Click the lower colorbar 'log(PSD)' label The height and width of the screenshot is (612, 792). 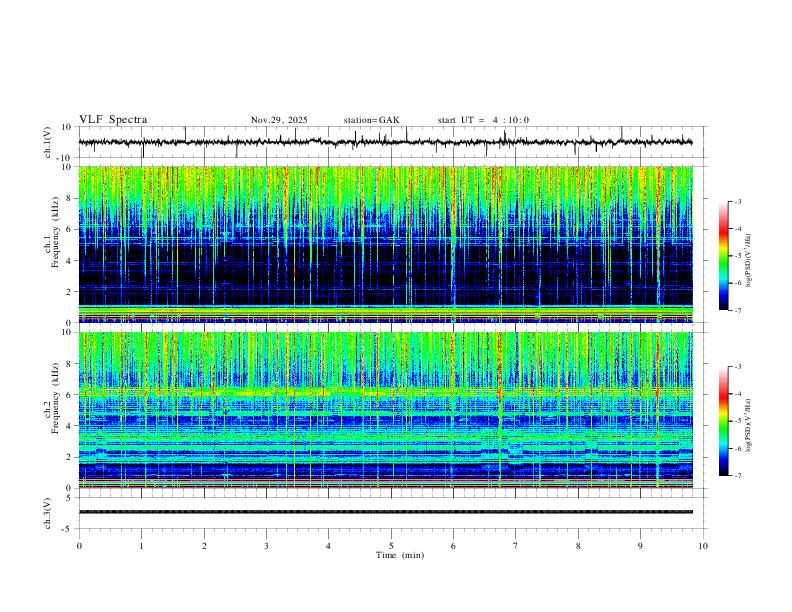tap(748, 425)
